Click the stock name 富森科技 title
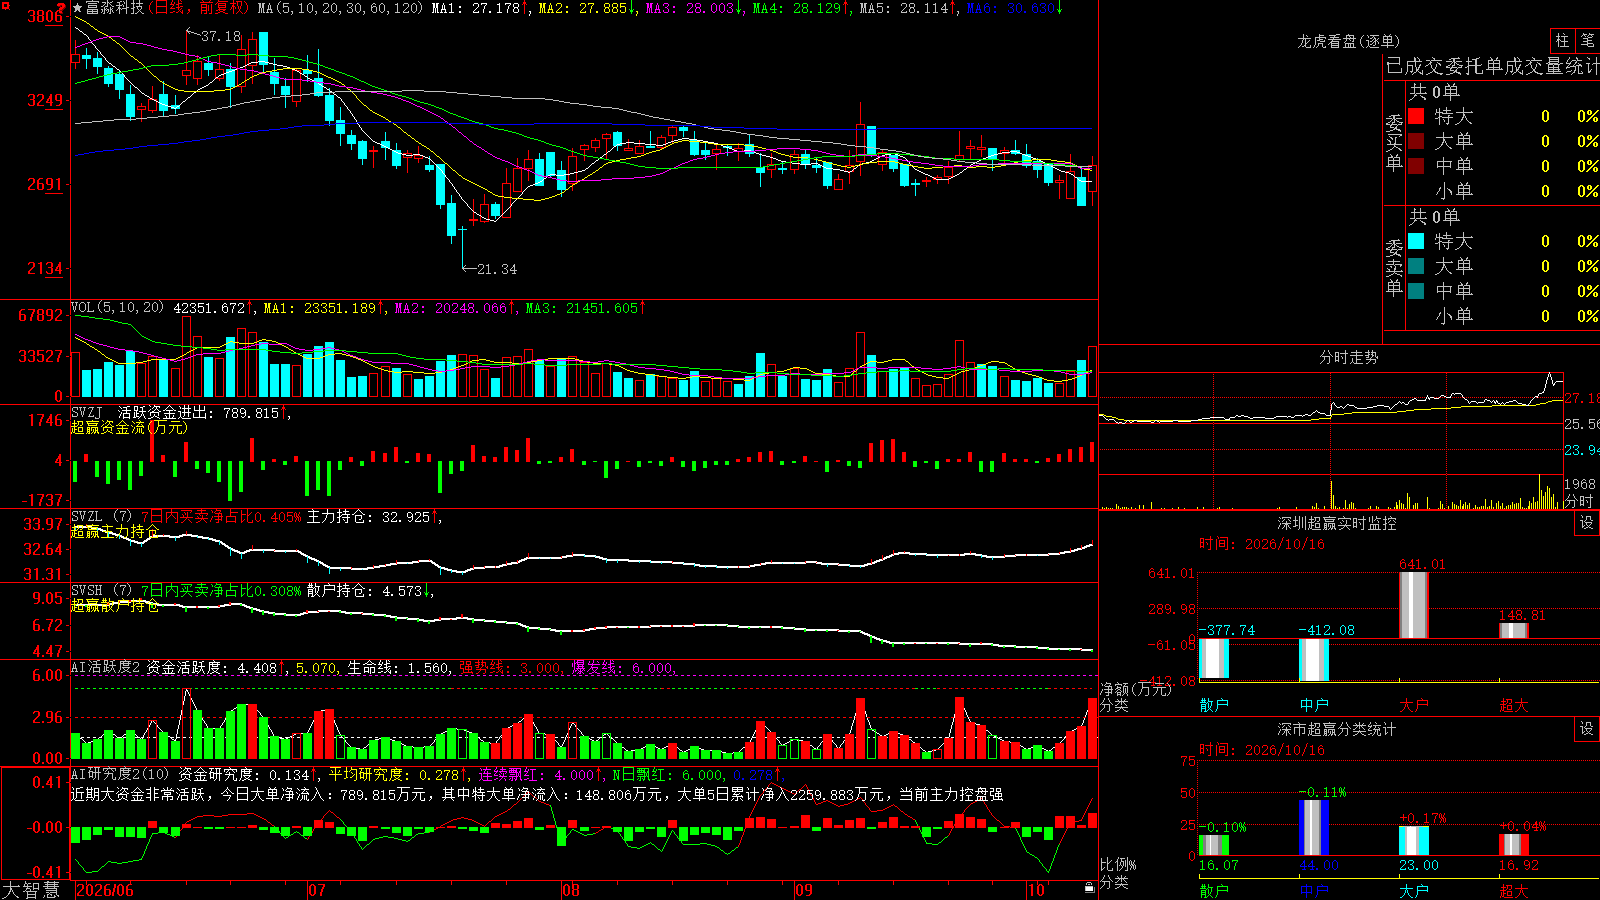Screen dimensions: 1600x900 tap(115, 8)
